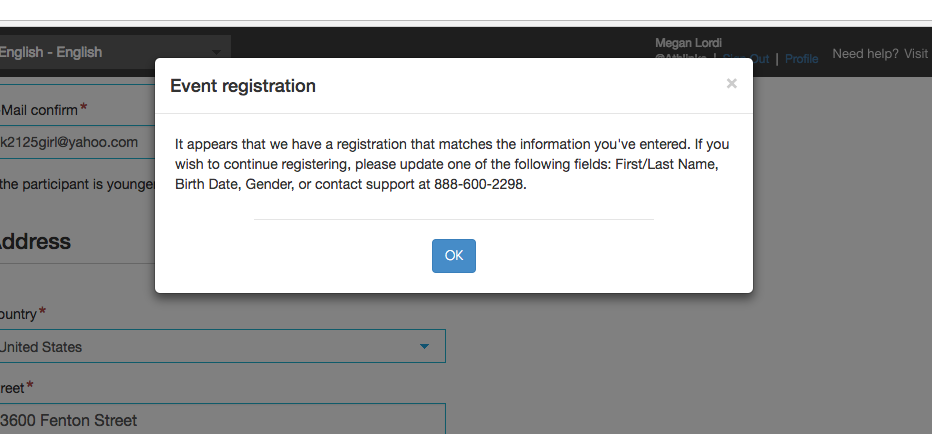Click the Street field label
The width and height of the screenshot is (932, 434).
tap(12, 388)
